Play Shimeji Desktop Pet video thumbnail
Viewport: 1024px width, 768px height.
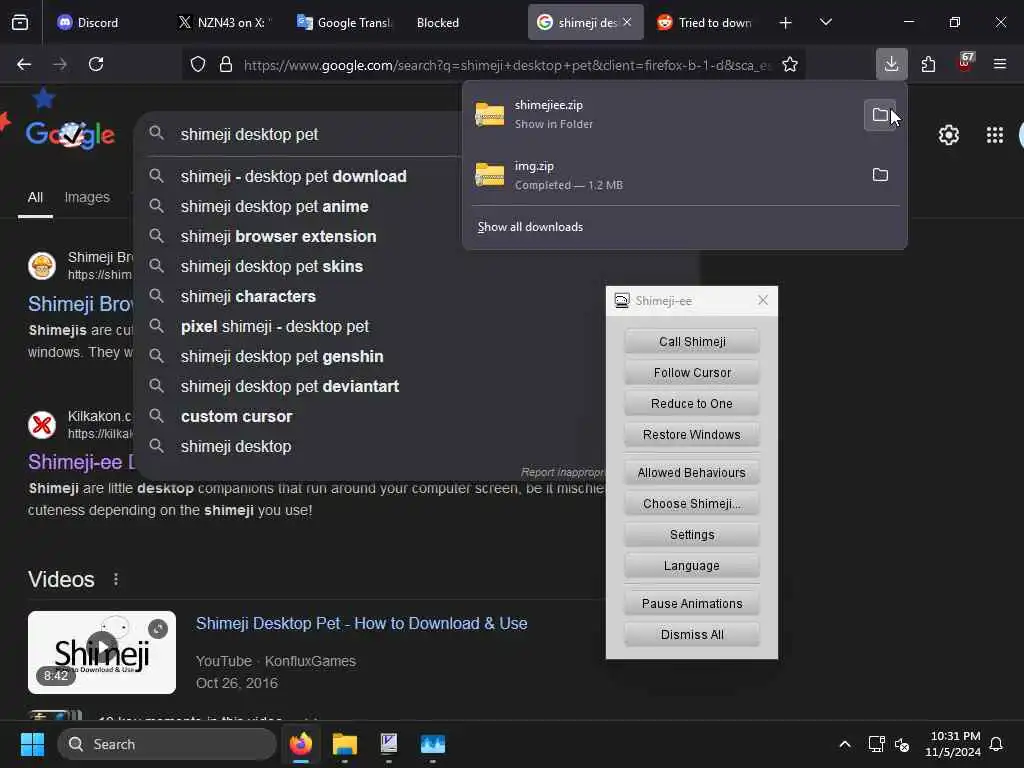[102, 652]
